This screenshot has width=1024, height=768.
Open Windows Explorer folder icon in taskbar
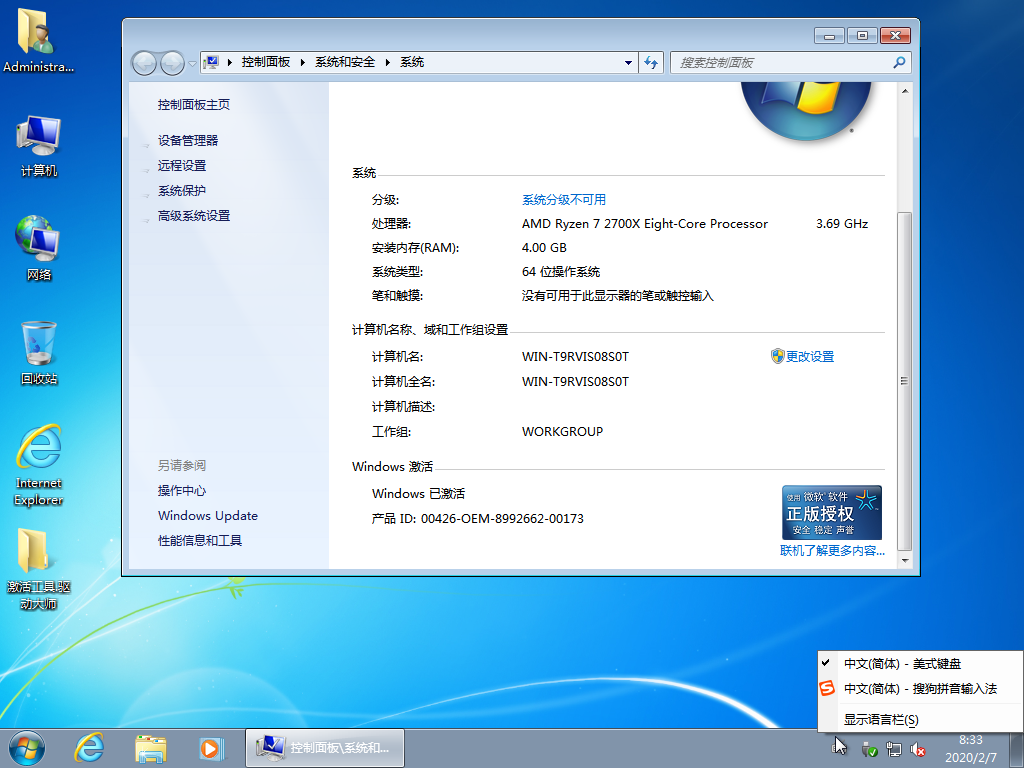(x=151, y=747)
